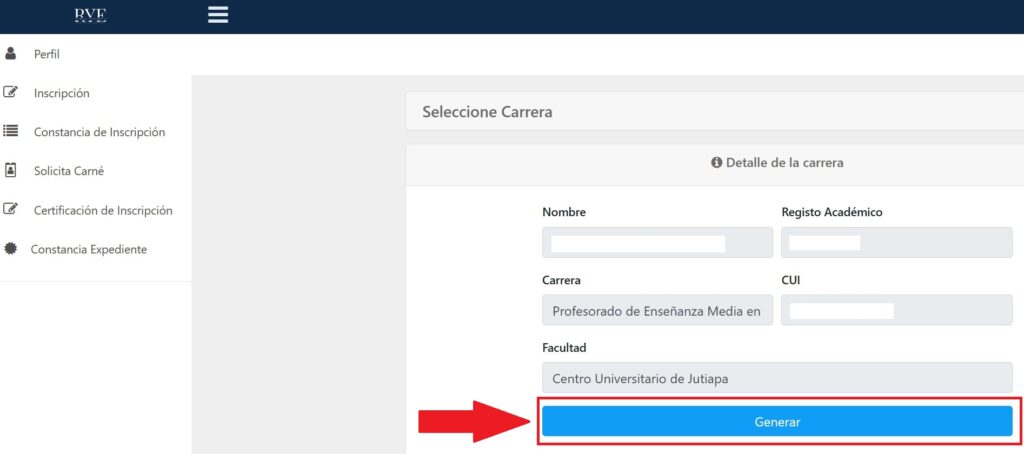The width and height of the screenshot is (1024, 454).
Task: Click the hamburger menu icon
Action: (218, 15)
